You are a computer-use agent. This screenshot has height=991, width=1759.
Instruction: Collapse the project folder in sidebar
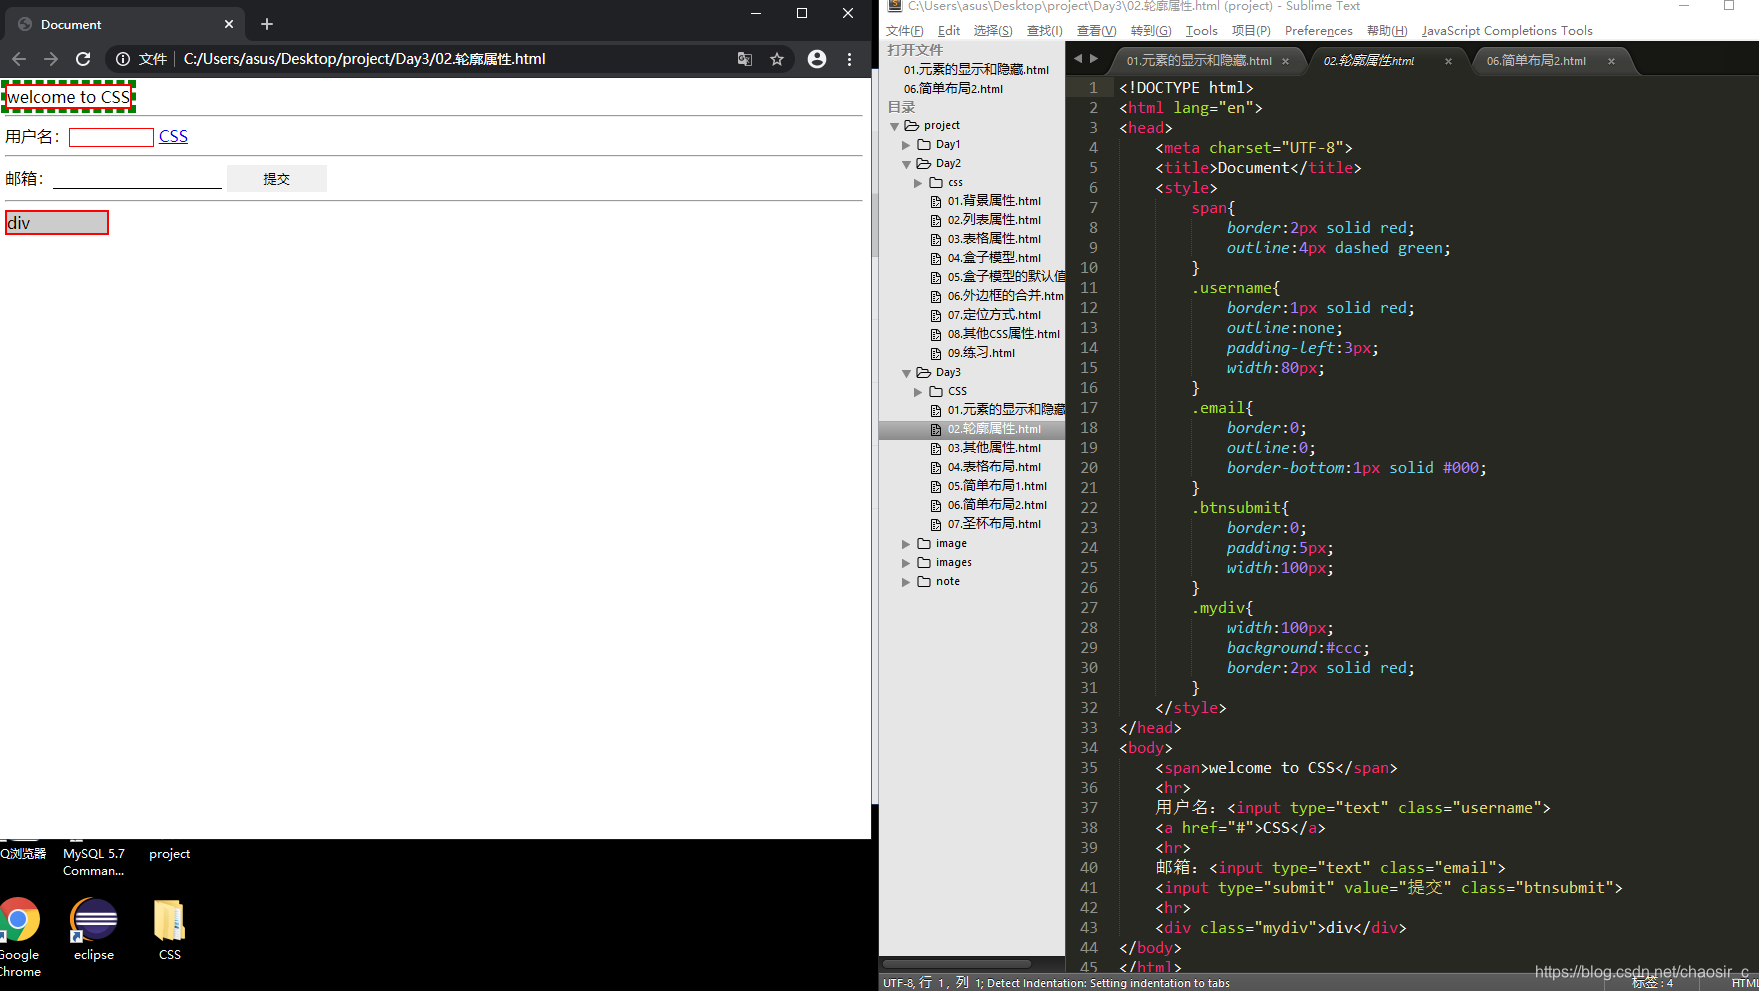point(894,126)
